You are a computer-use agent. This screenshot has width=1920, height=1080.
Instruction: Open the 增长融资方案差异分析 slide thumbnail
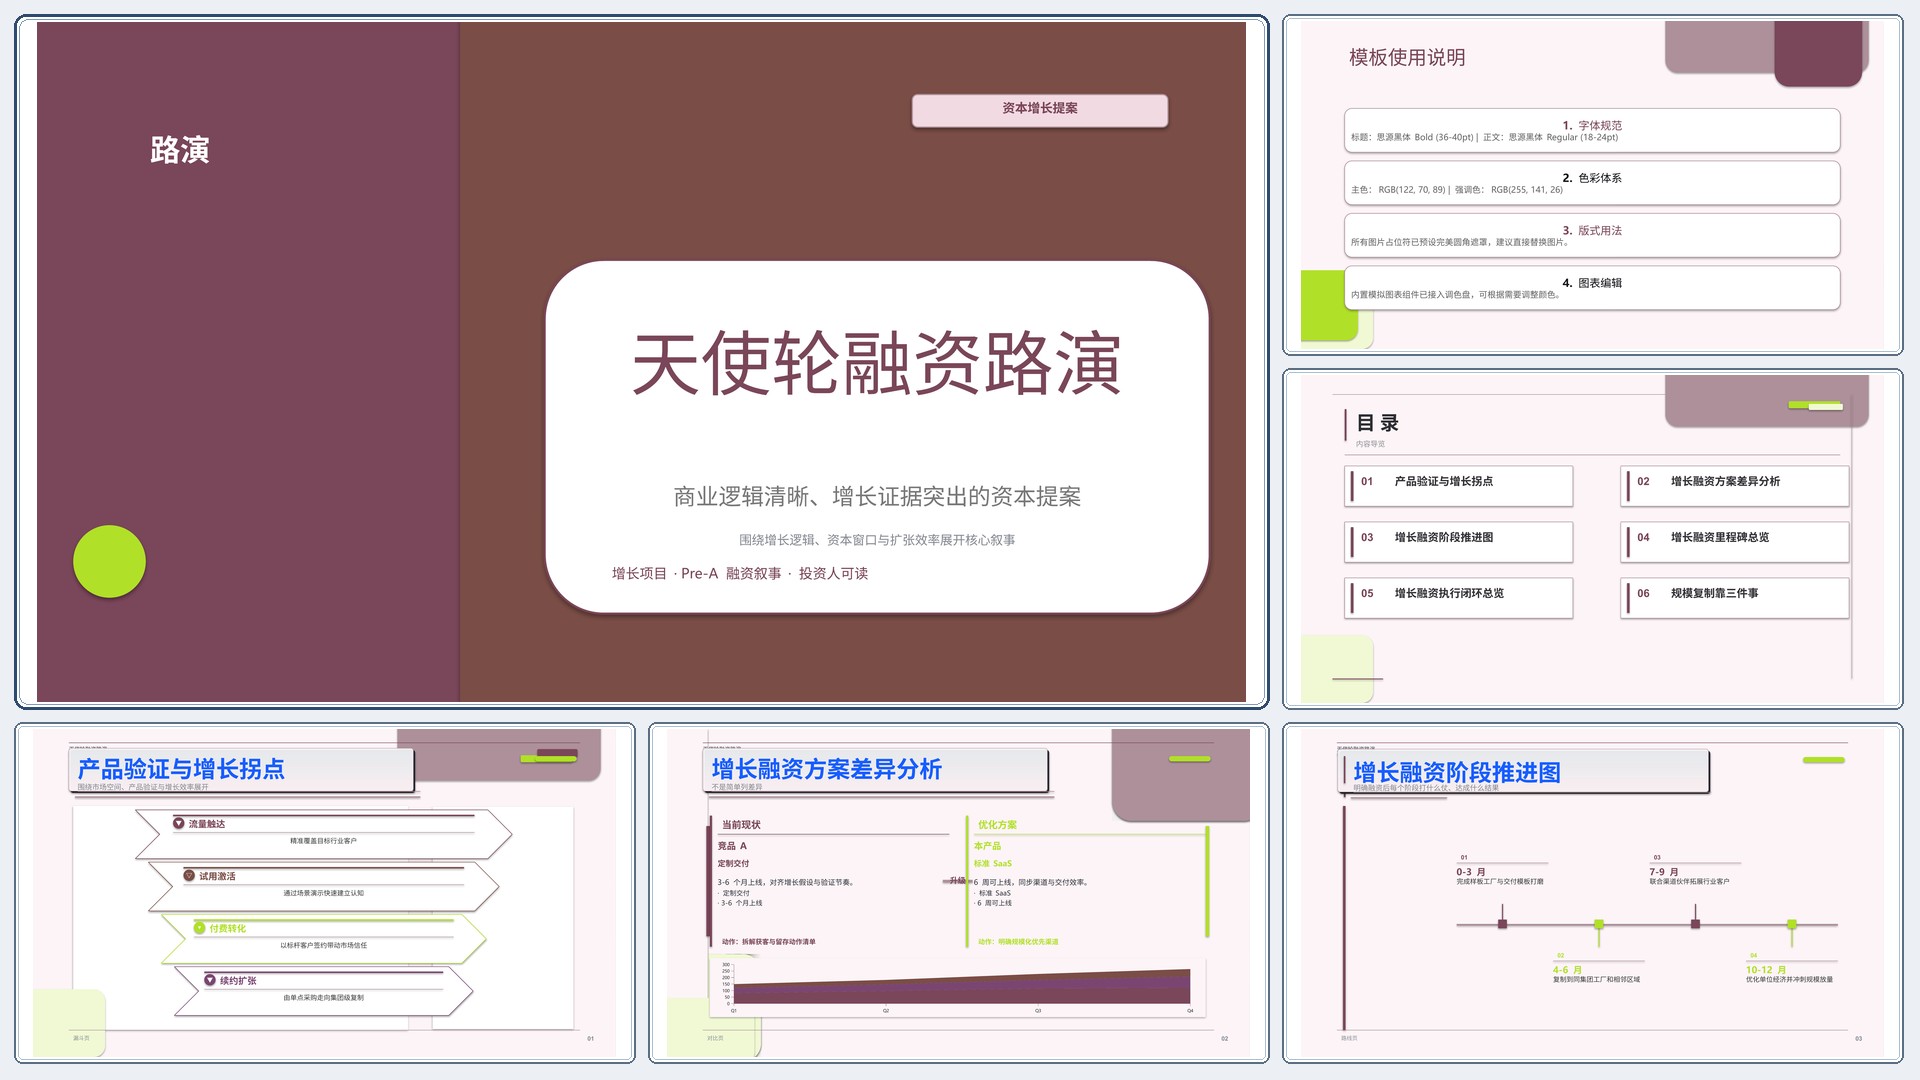pos(958,893)
